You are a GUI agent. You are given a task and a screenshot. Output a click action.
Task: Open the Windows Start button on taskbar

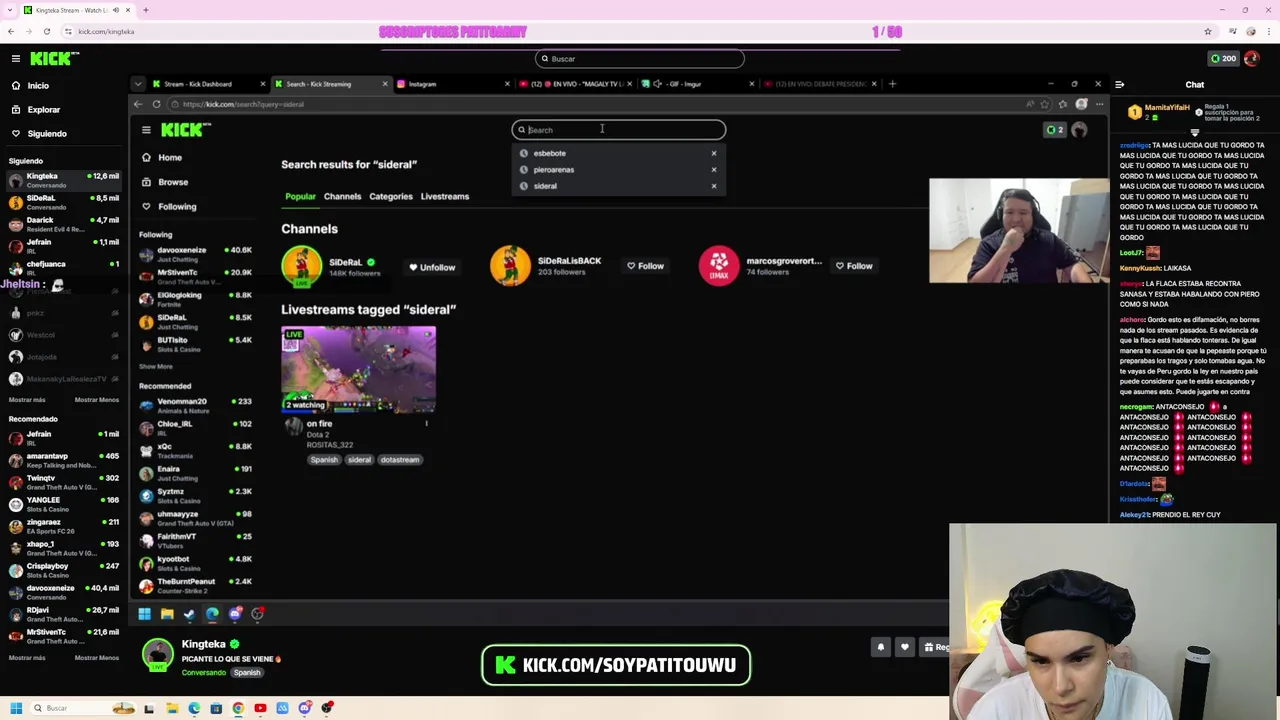point(16,709)
